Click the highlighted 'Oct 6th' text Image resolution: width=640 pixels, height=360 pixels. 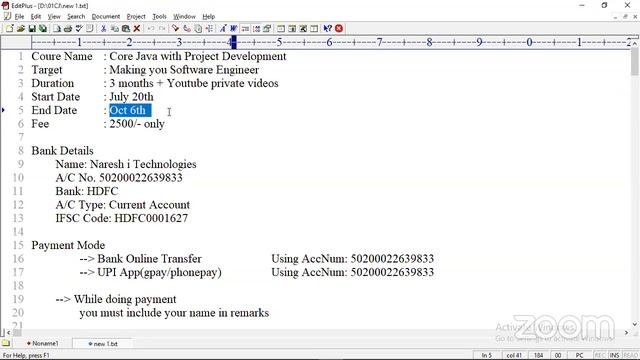point(130,110)
